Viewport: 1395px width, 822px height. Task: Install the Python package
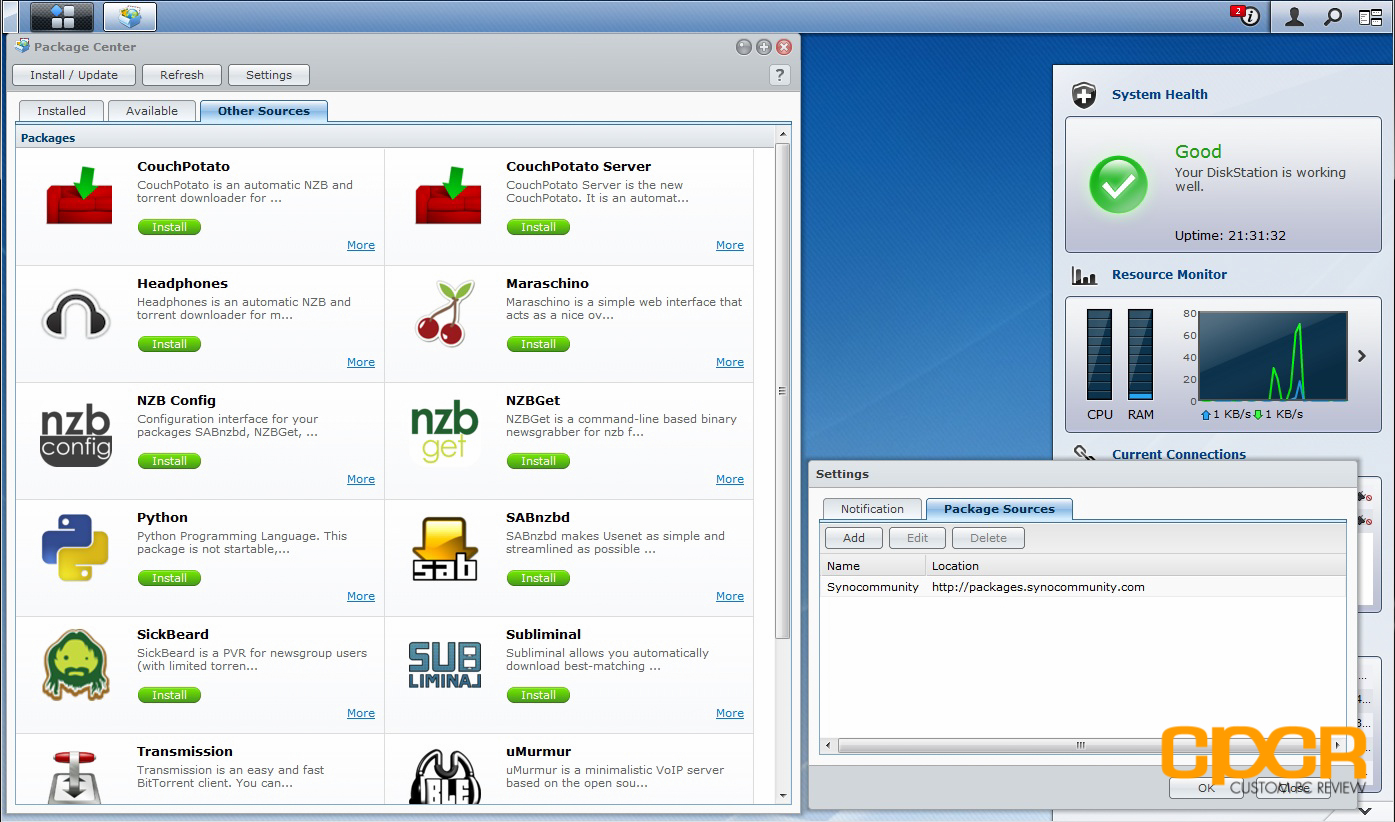169,578
